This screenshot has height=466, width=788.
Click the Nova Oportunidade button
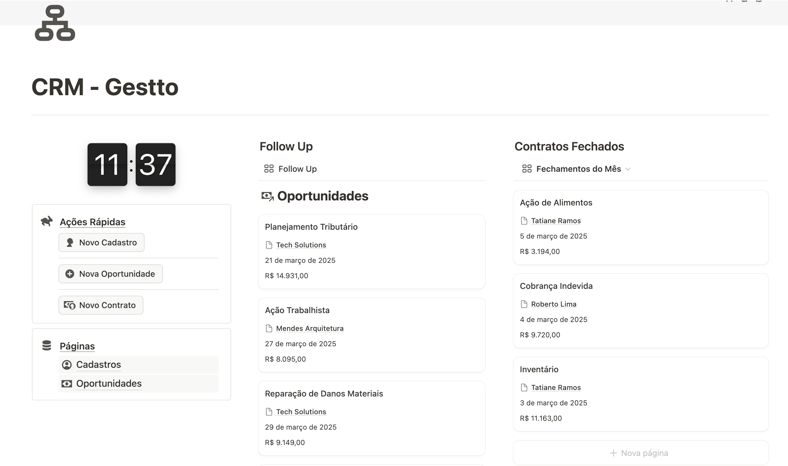pyautogui.click(x=111, y=274)
